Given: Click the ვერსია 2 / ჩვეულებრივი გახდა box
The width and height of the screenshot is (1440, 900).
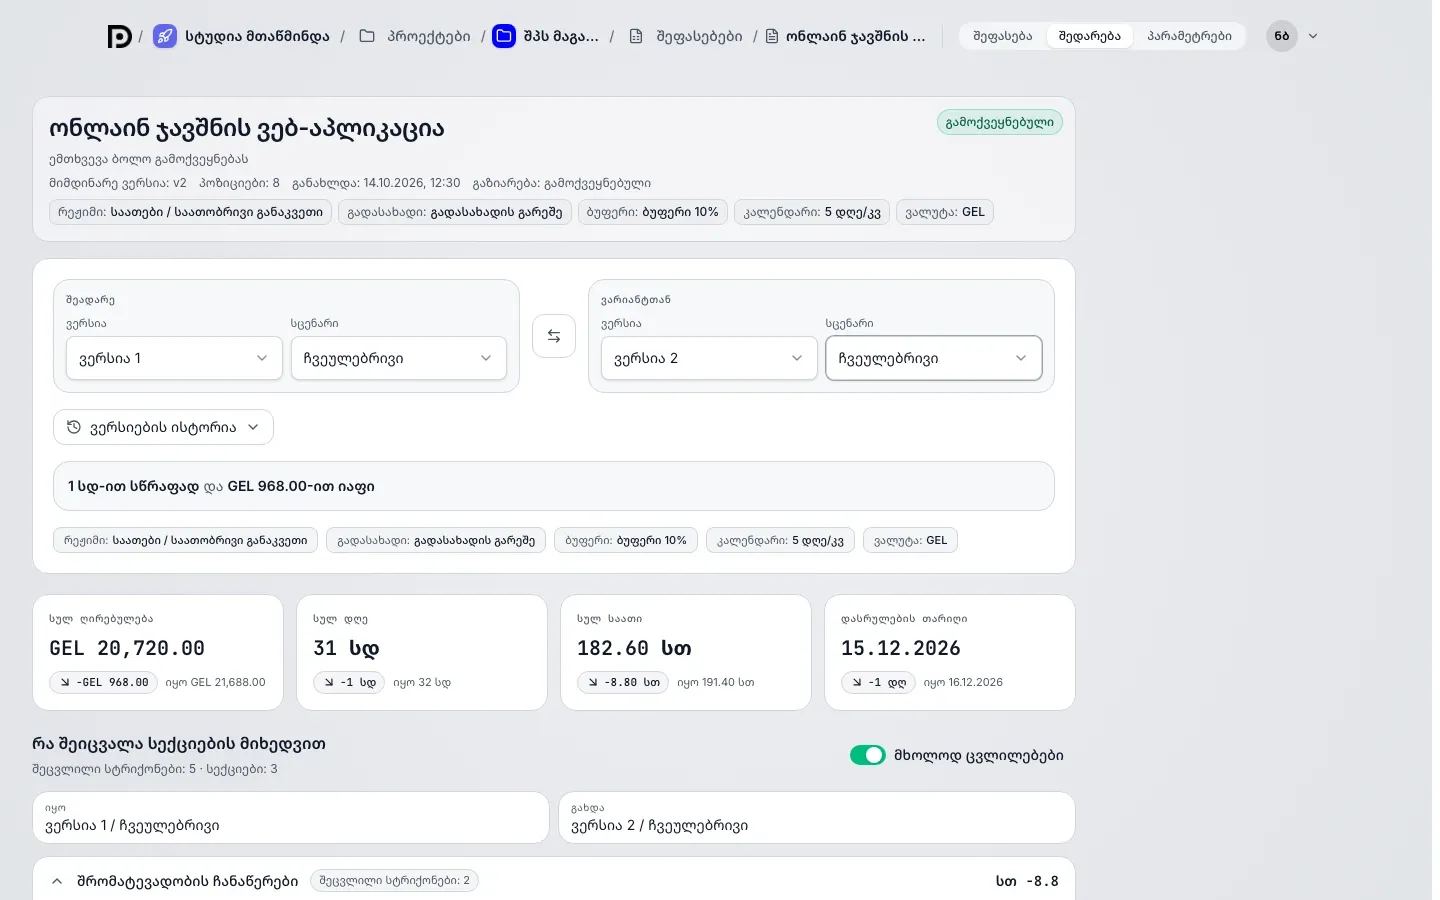Looking at the screenshot, I should pyautogui.click(x=817, y=818).
